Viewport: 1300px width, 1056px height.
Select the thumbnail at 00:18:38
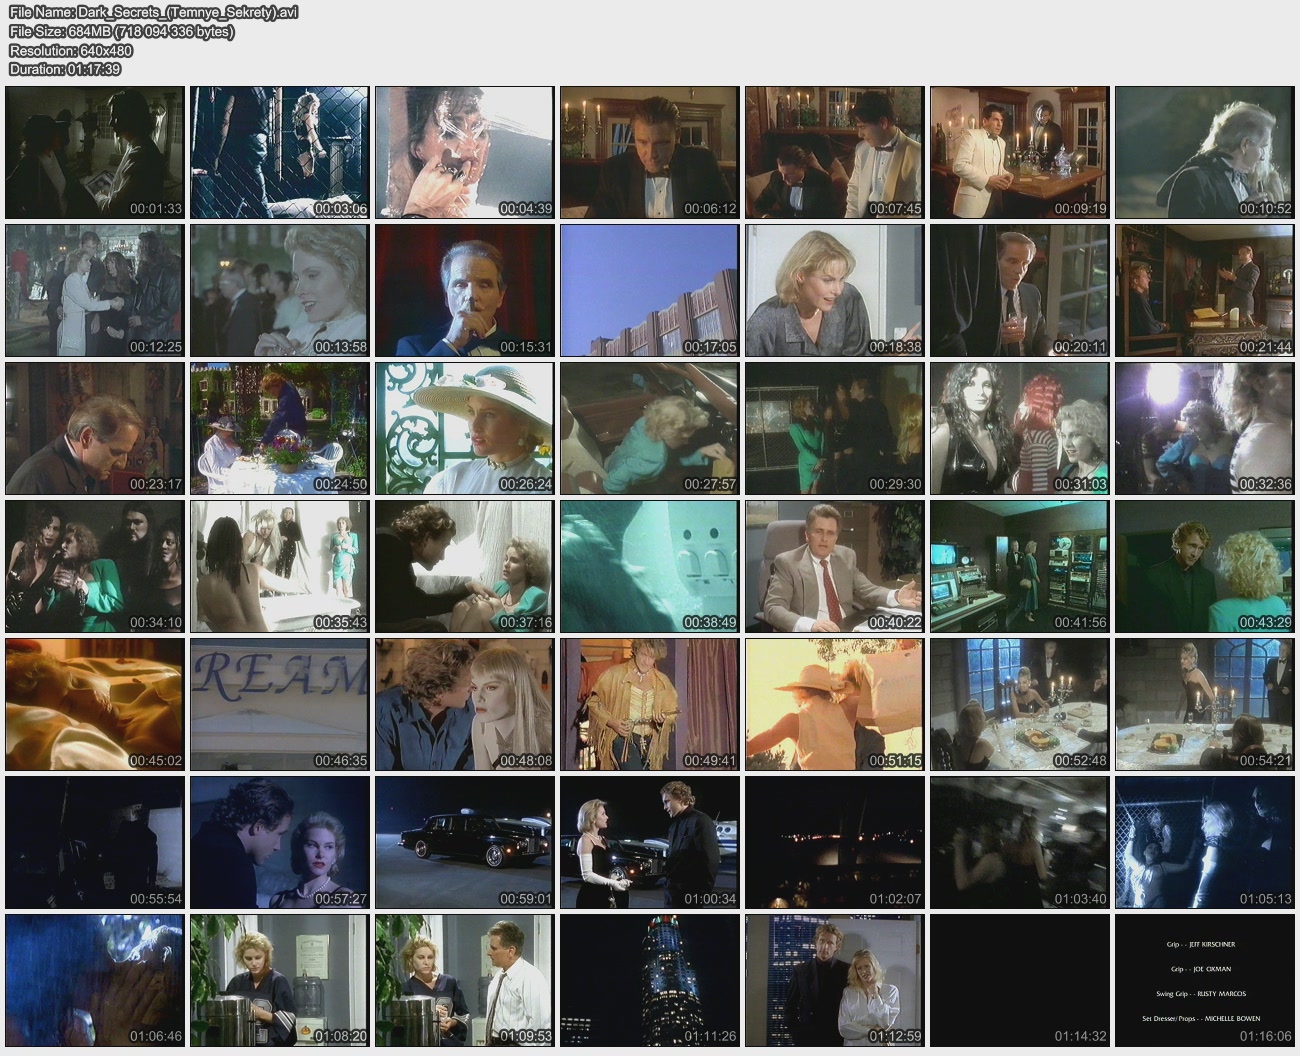point(834,290)
